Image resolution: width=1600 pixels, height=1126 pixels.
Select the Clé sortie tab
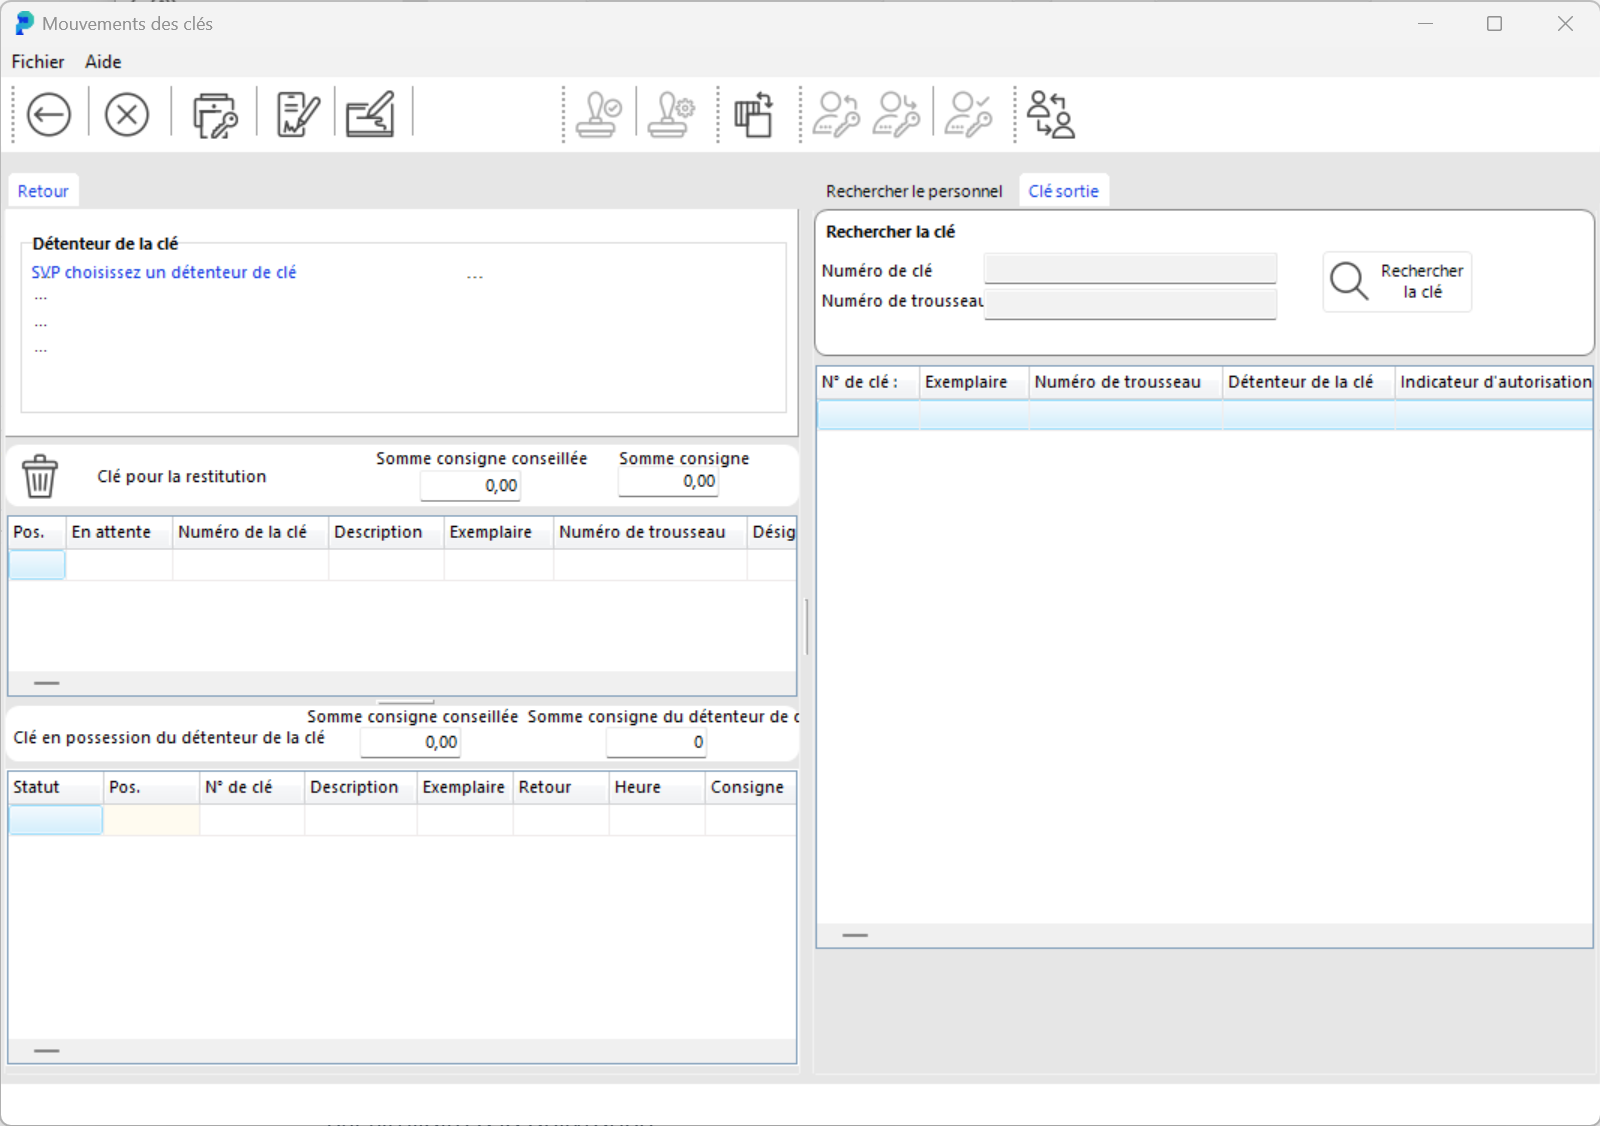pyautogui.click(x=1063, y=191)
